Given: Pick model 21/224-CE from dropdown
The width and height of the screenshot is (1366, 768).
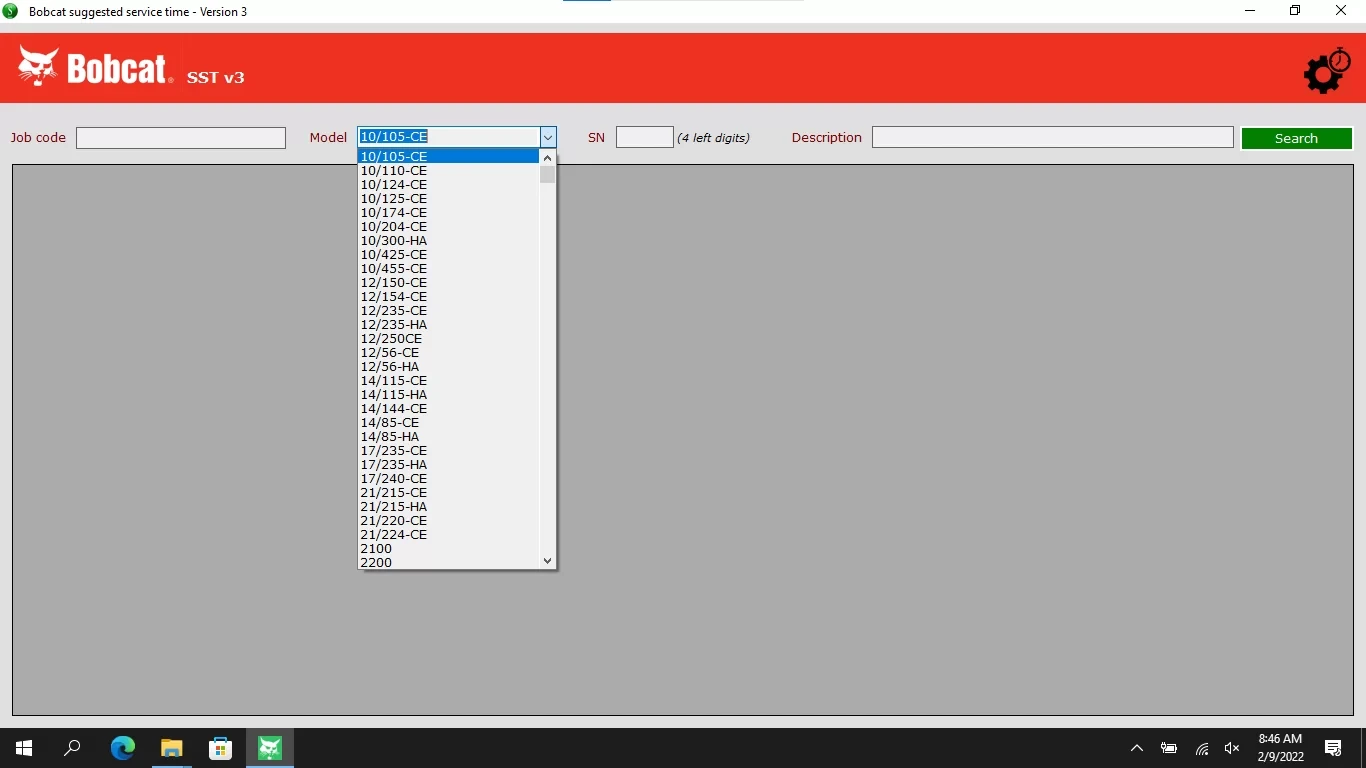Looking at the screenshot, I should pos(394,535).
